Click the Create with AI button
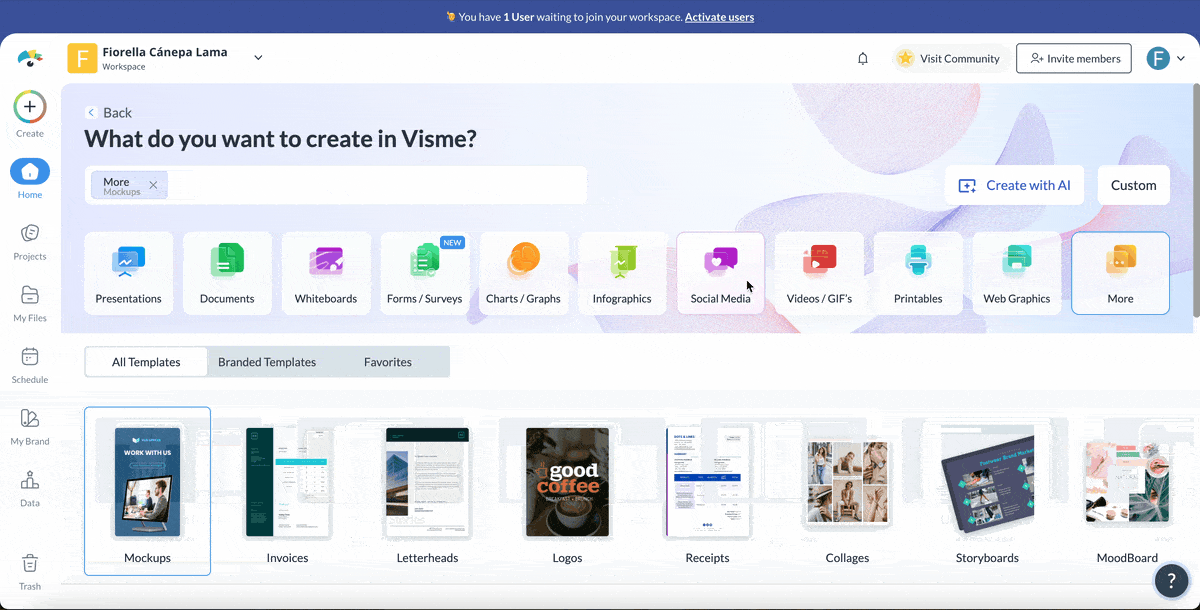This screenshot has height=610, width=1200. click(x=1014, y=185)
